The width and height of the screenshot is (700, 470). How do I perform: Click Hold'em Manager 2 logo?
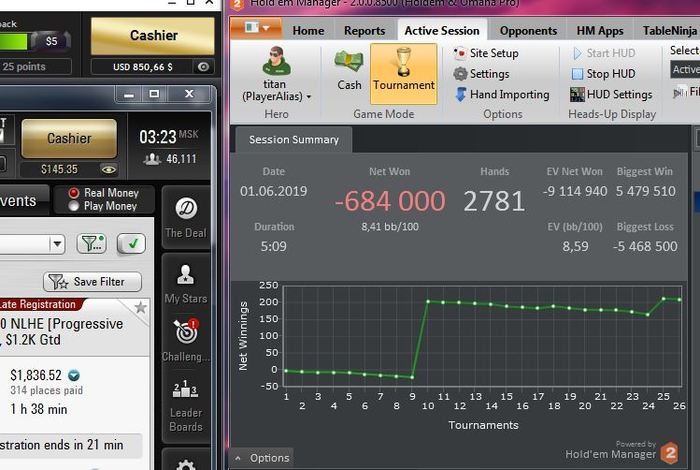pos(670,453)
